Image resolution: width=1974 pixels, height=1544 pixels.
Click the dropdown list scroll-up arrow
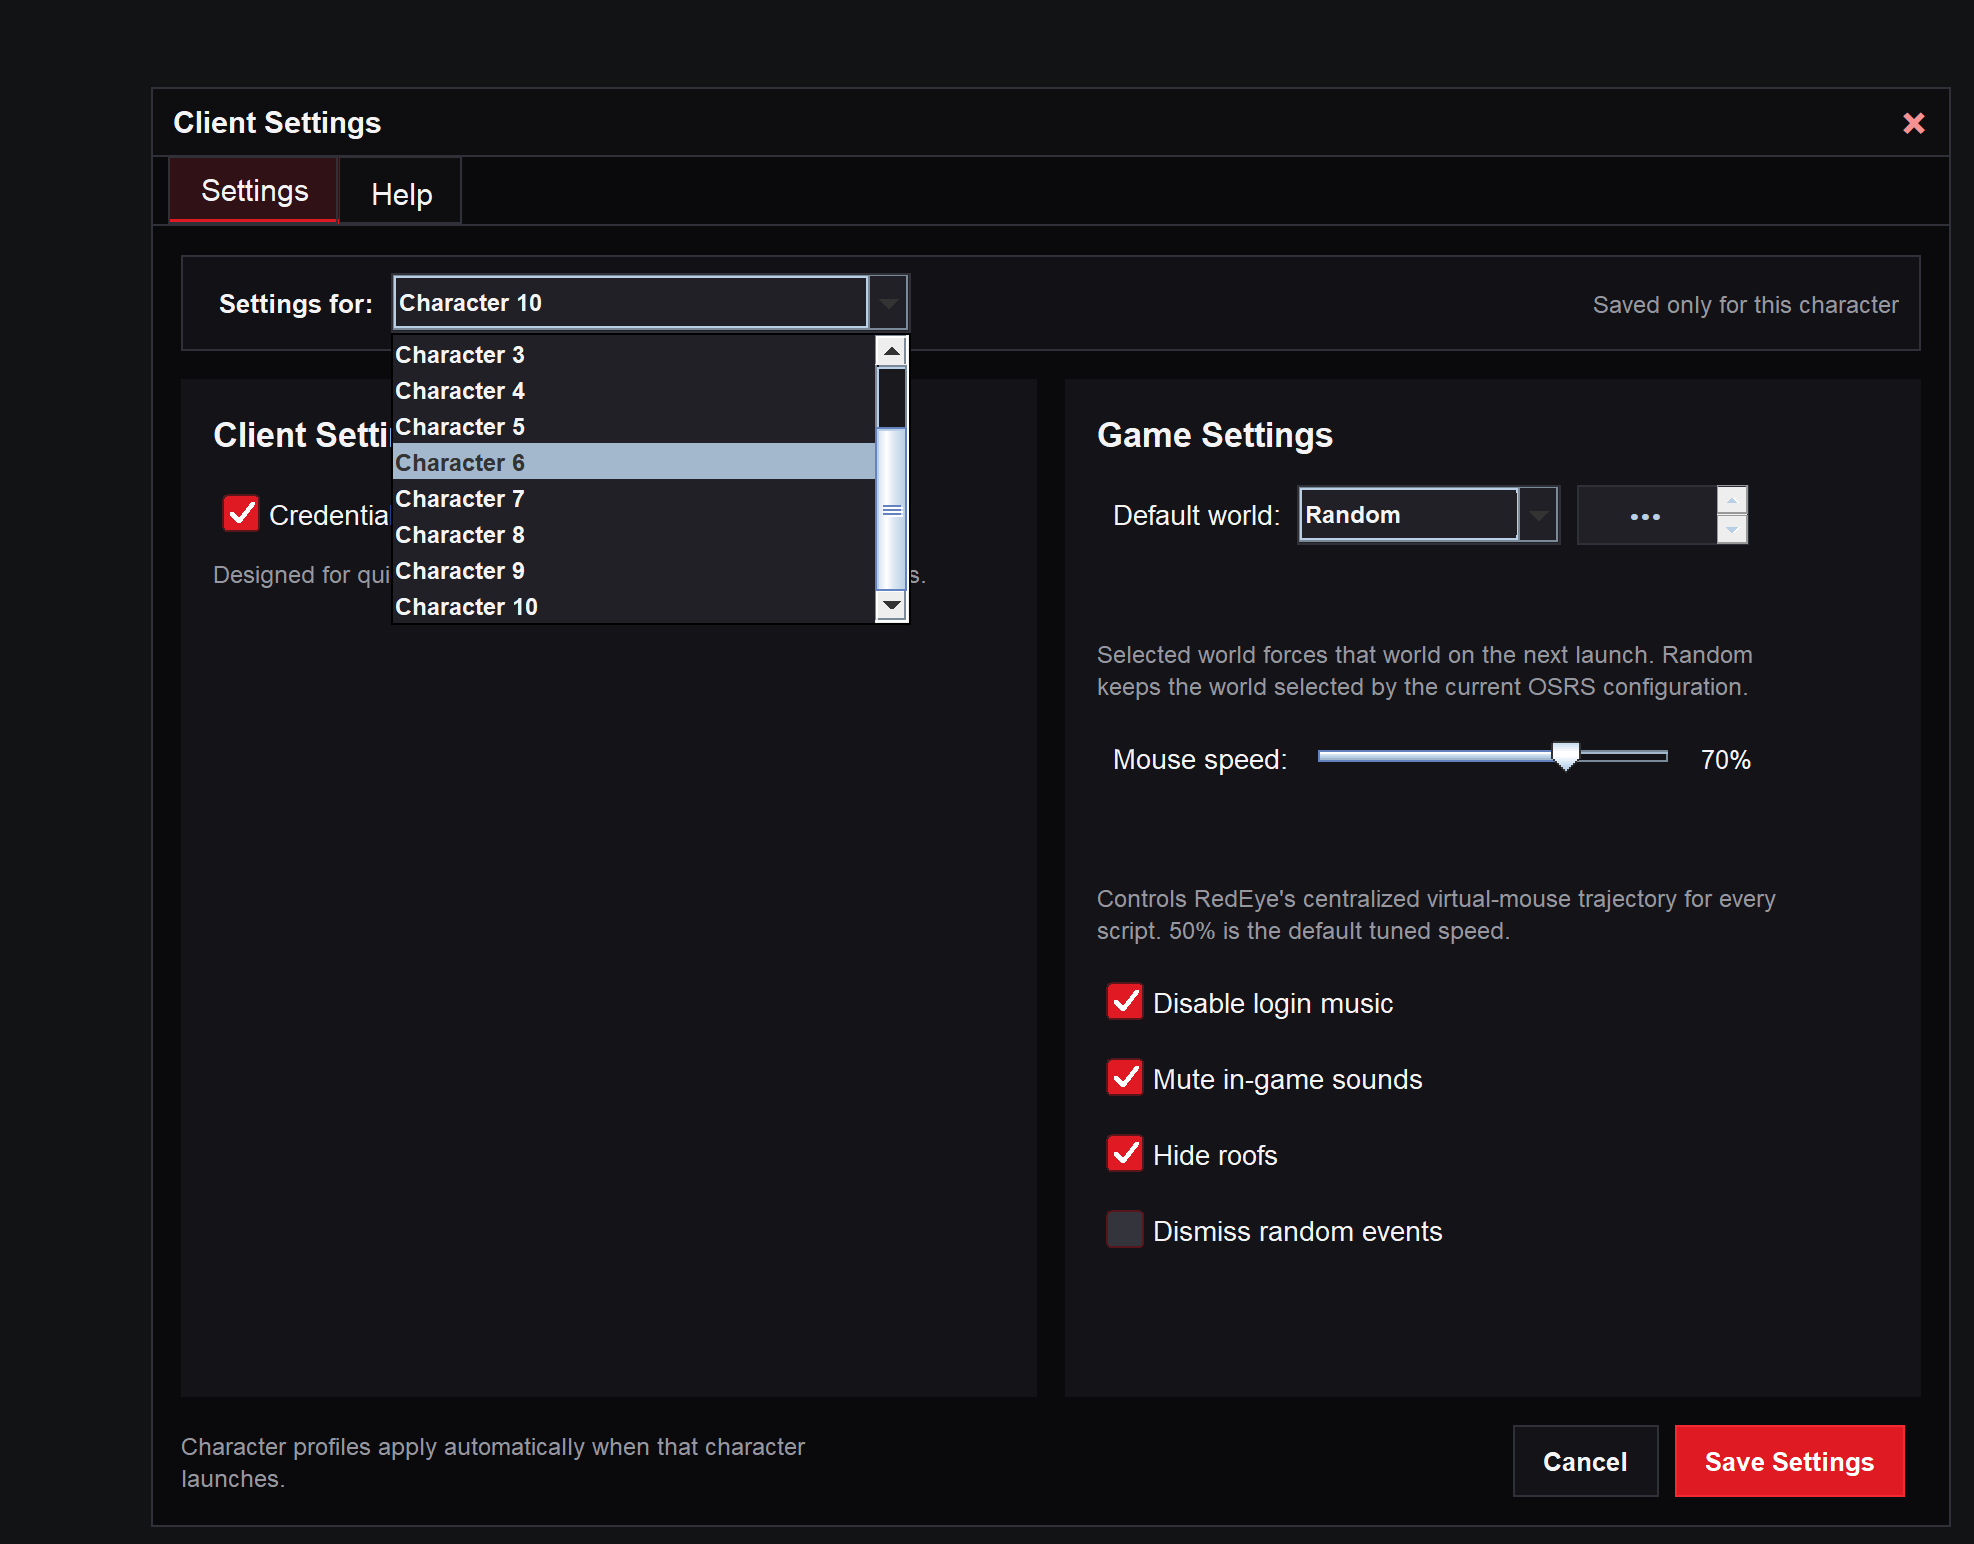click(891, 351)
